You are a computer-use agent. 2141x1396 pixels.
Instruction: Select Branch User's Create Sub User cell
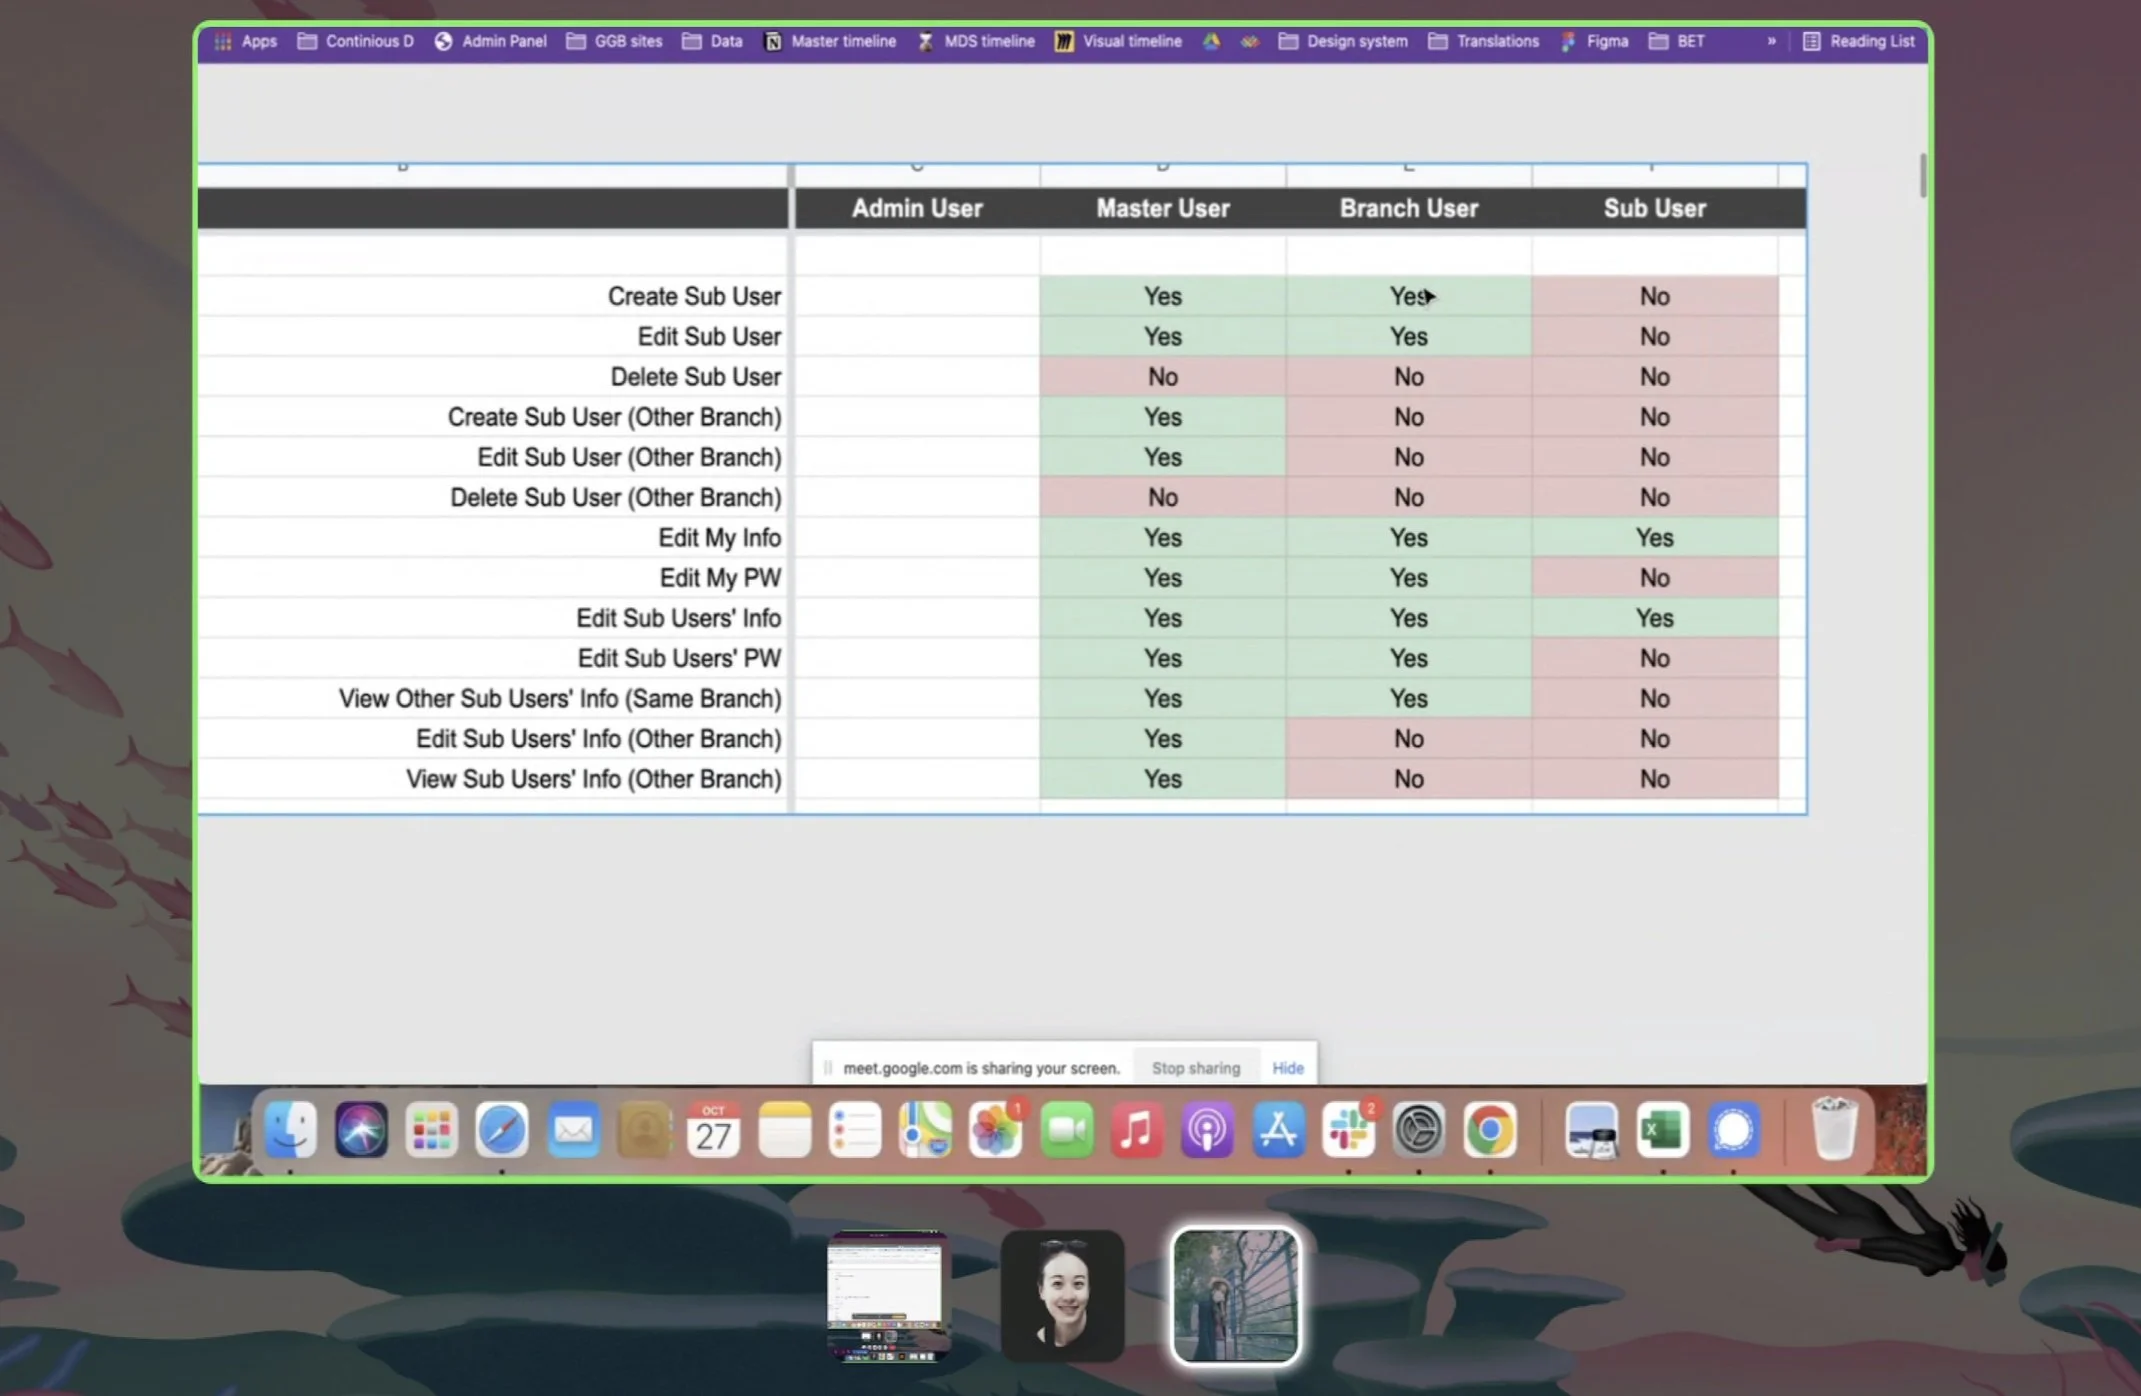(x=1408, y=297)
